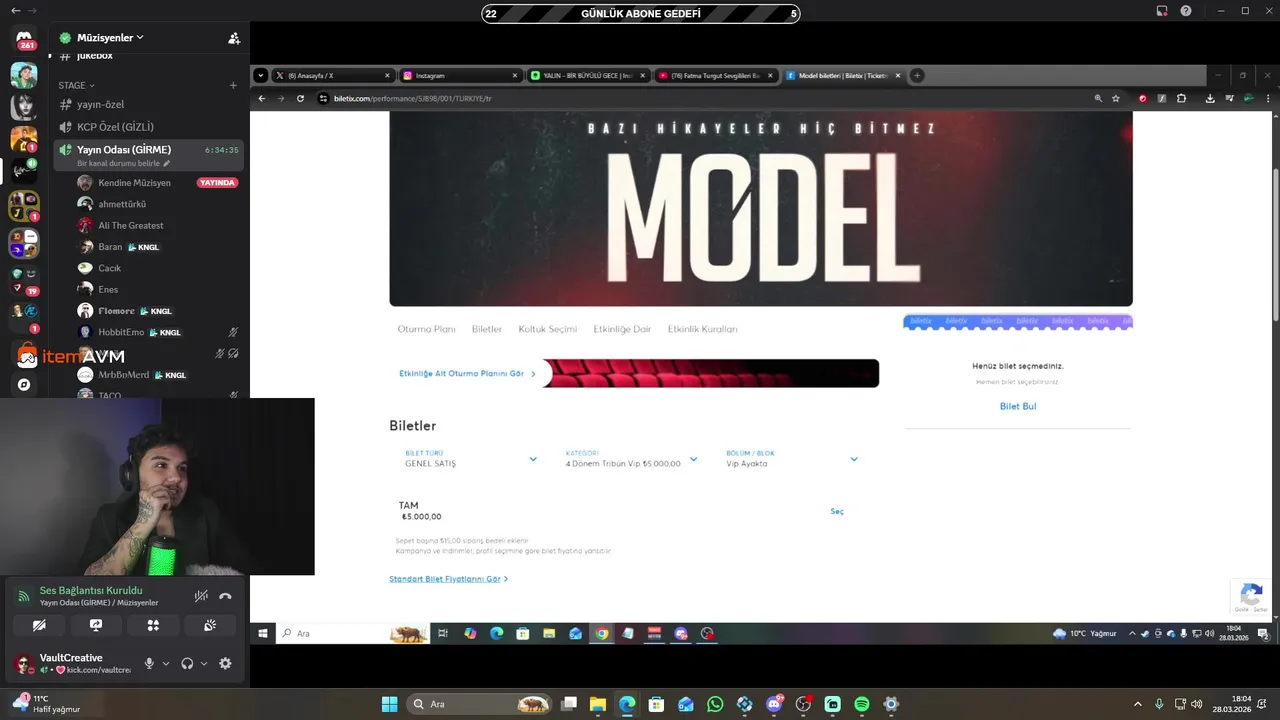Open the Etkinliğe Dair section tab
Image resolution: width=1280 pixels, height=720 pixels.
[622, 329]
